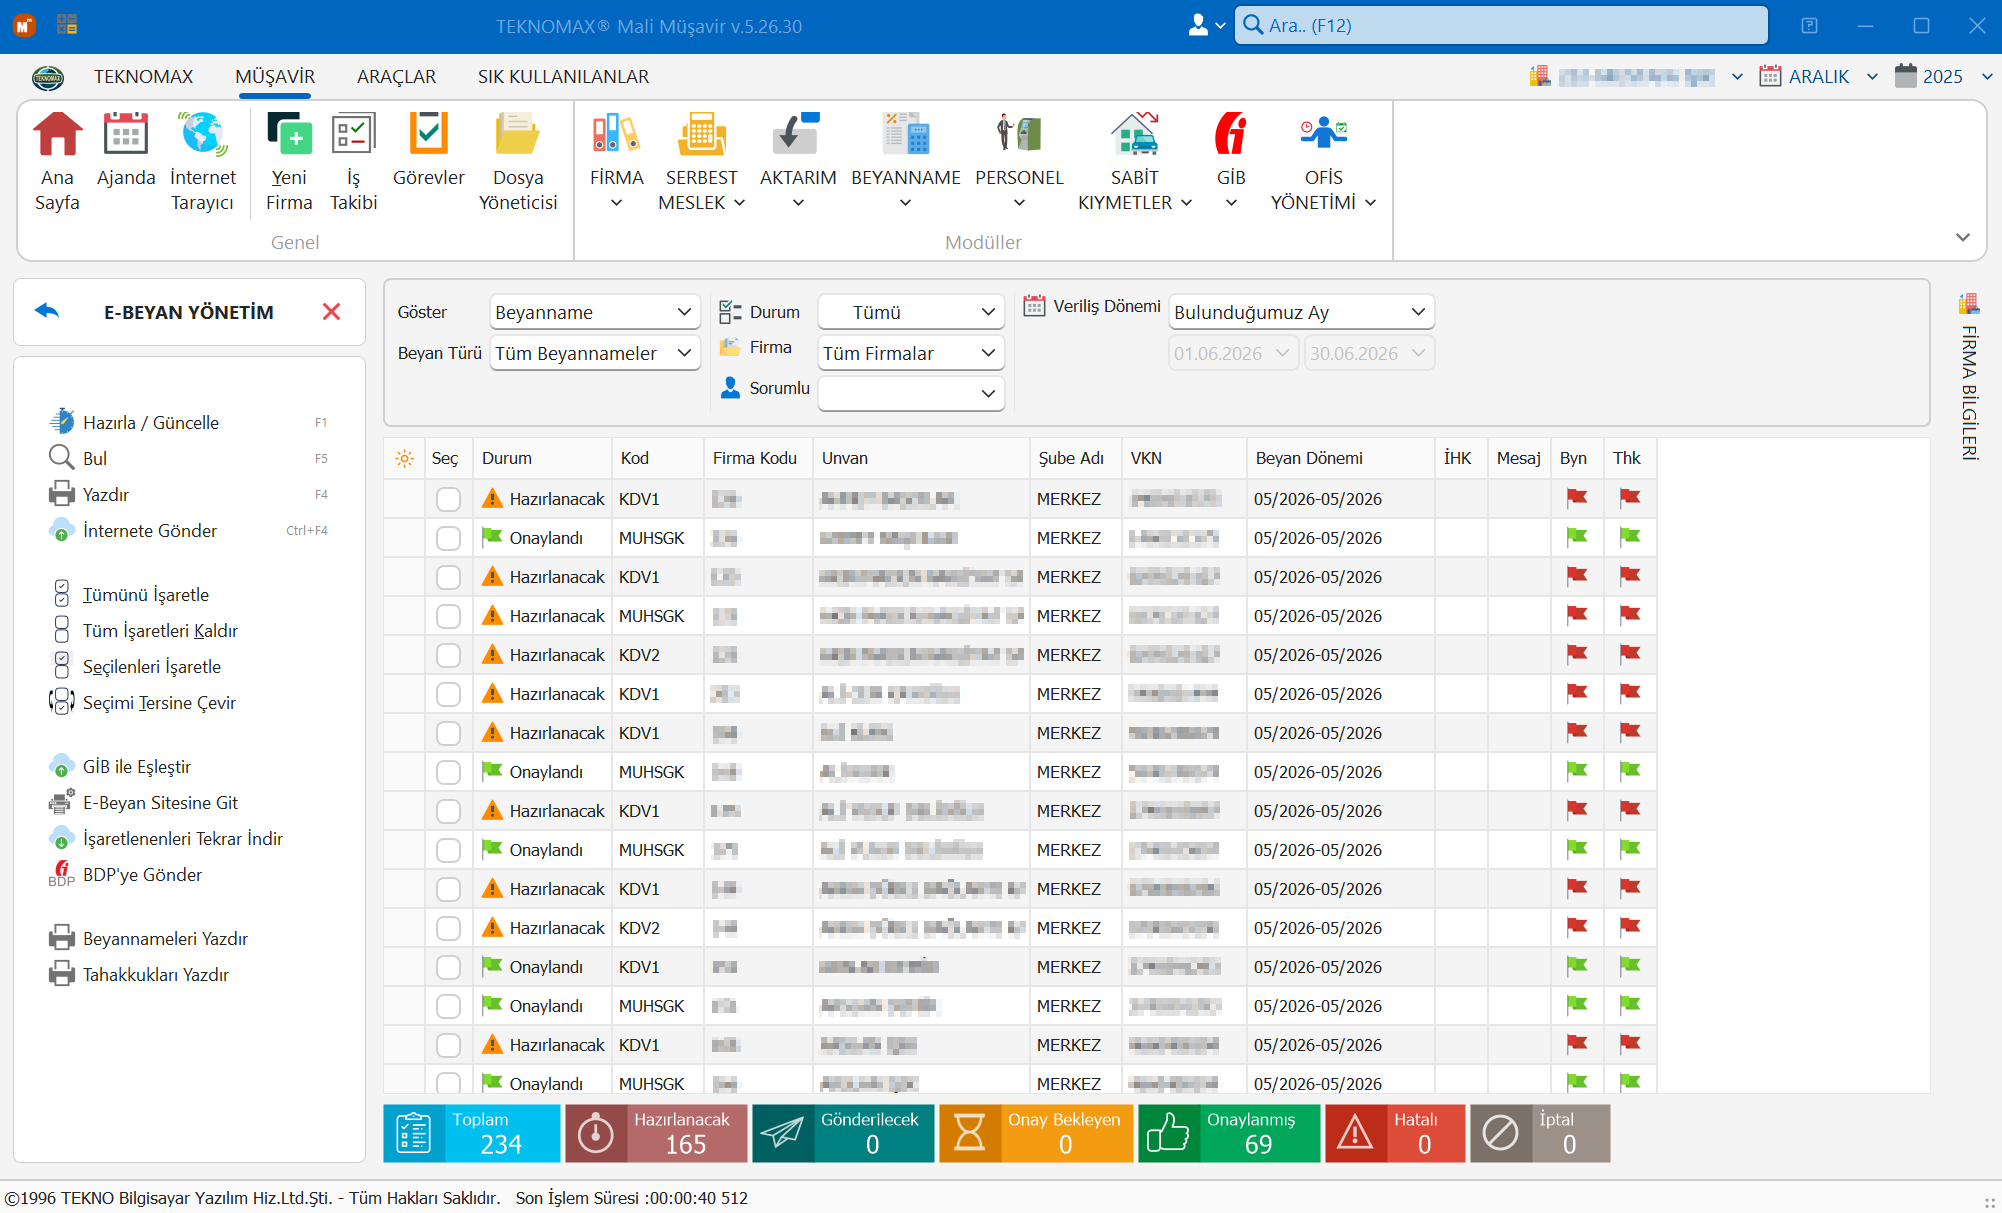Filter by Gönderilecek tile

point(843,1133)
